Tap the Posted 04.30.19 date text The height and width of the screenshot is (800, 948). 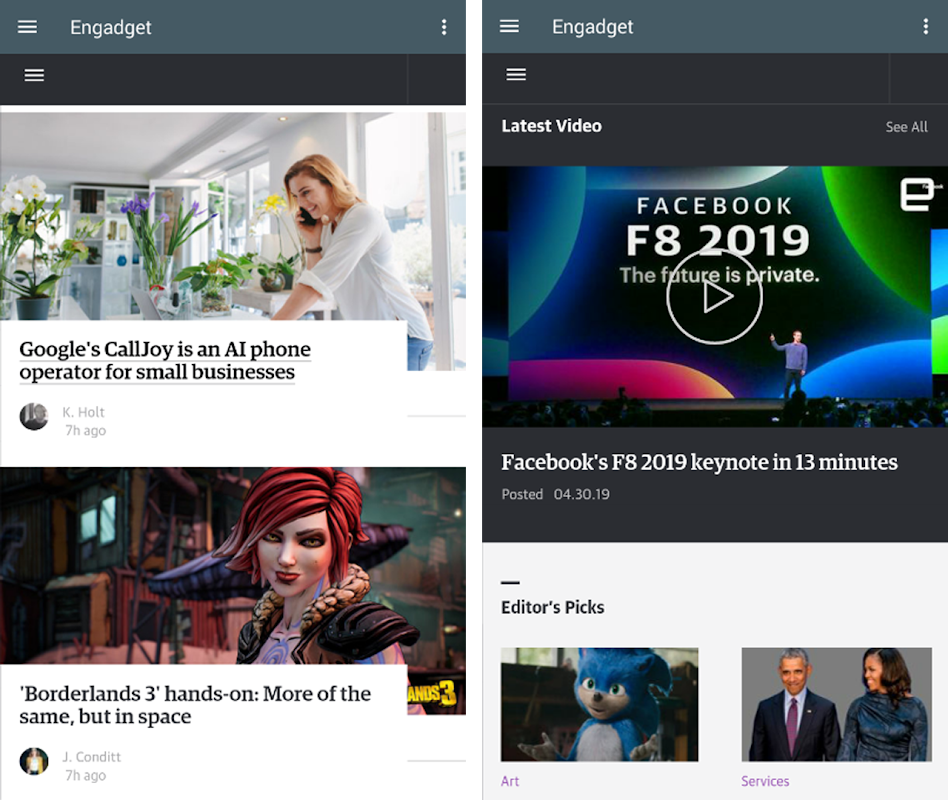pos(555,495)
